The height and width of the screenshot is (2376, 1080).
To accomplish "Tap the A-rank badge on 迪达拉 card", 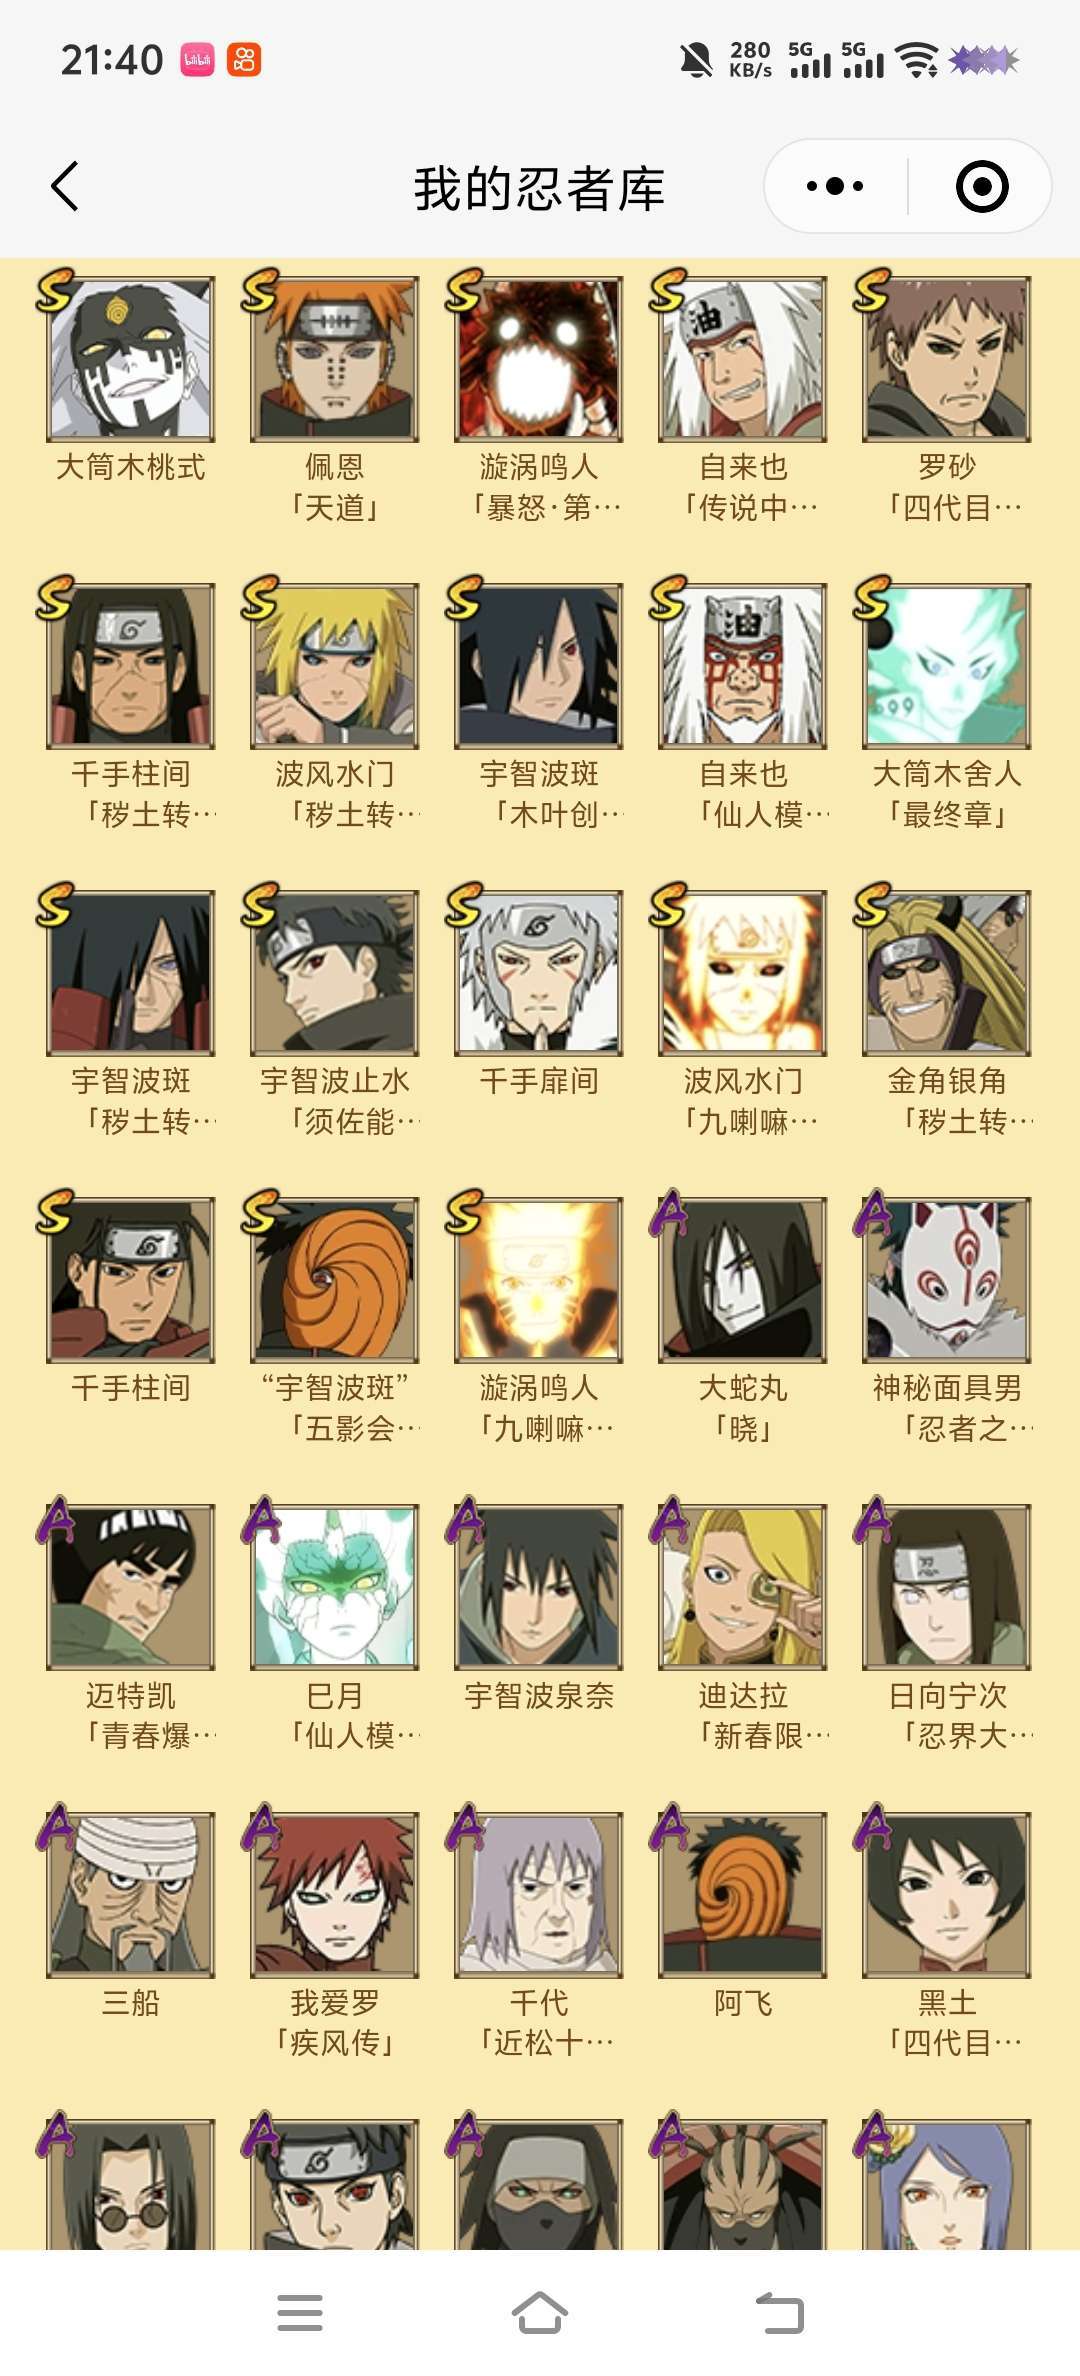I will (670, 1519).
